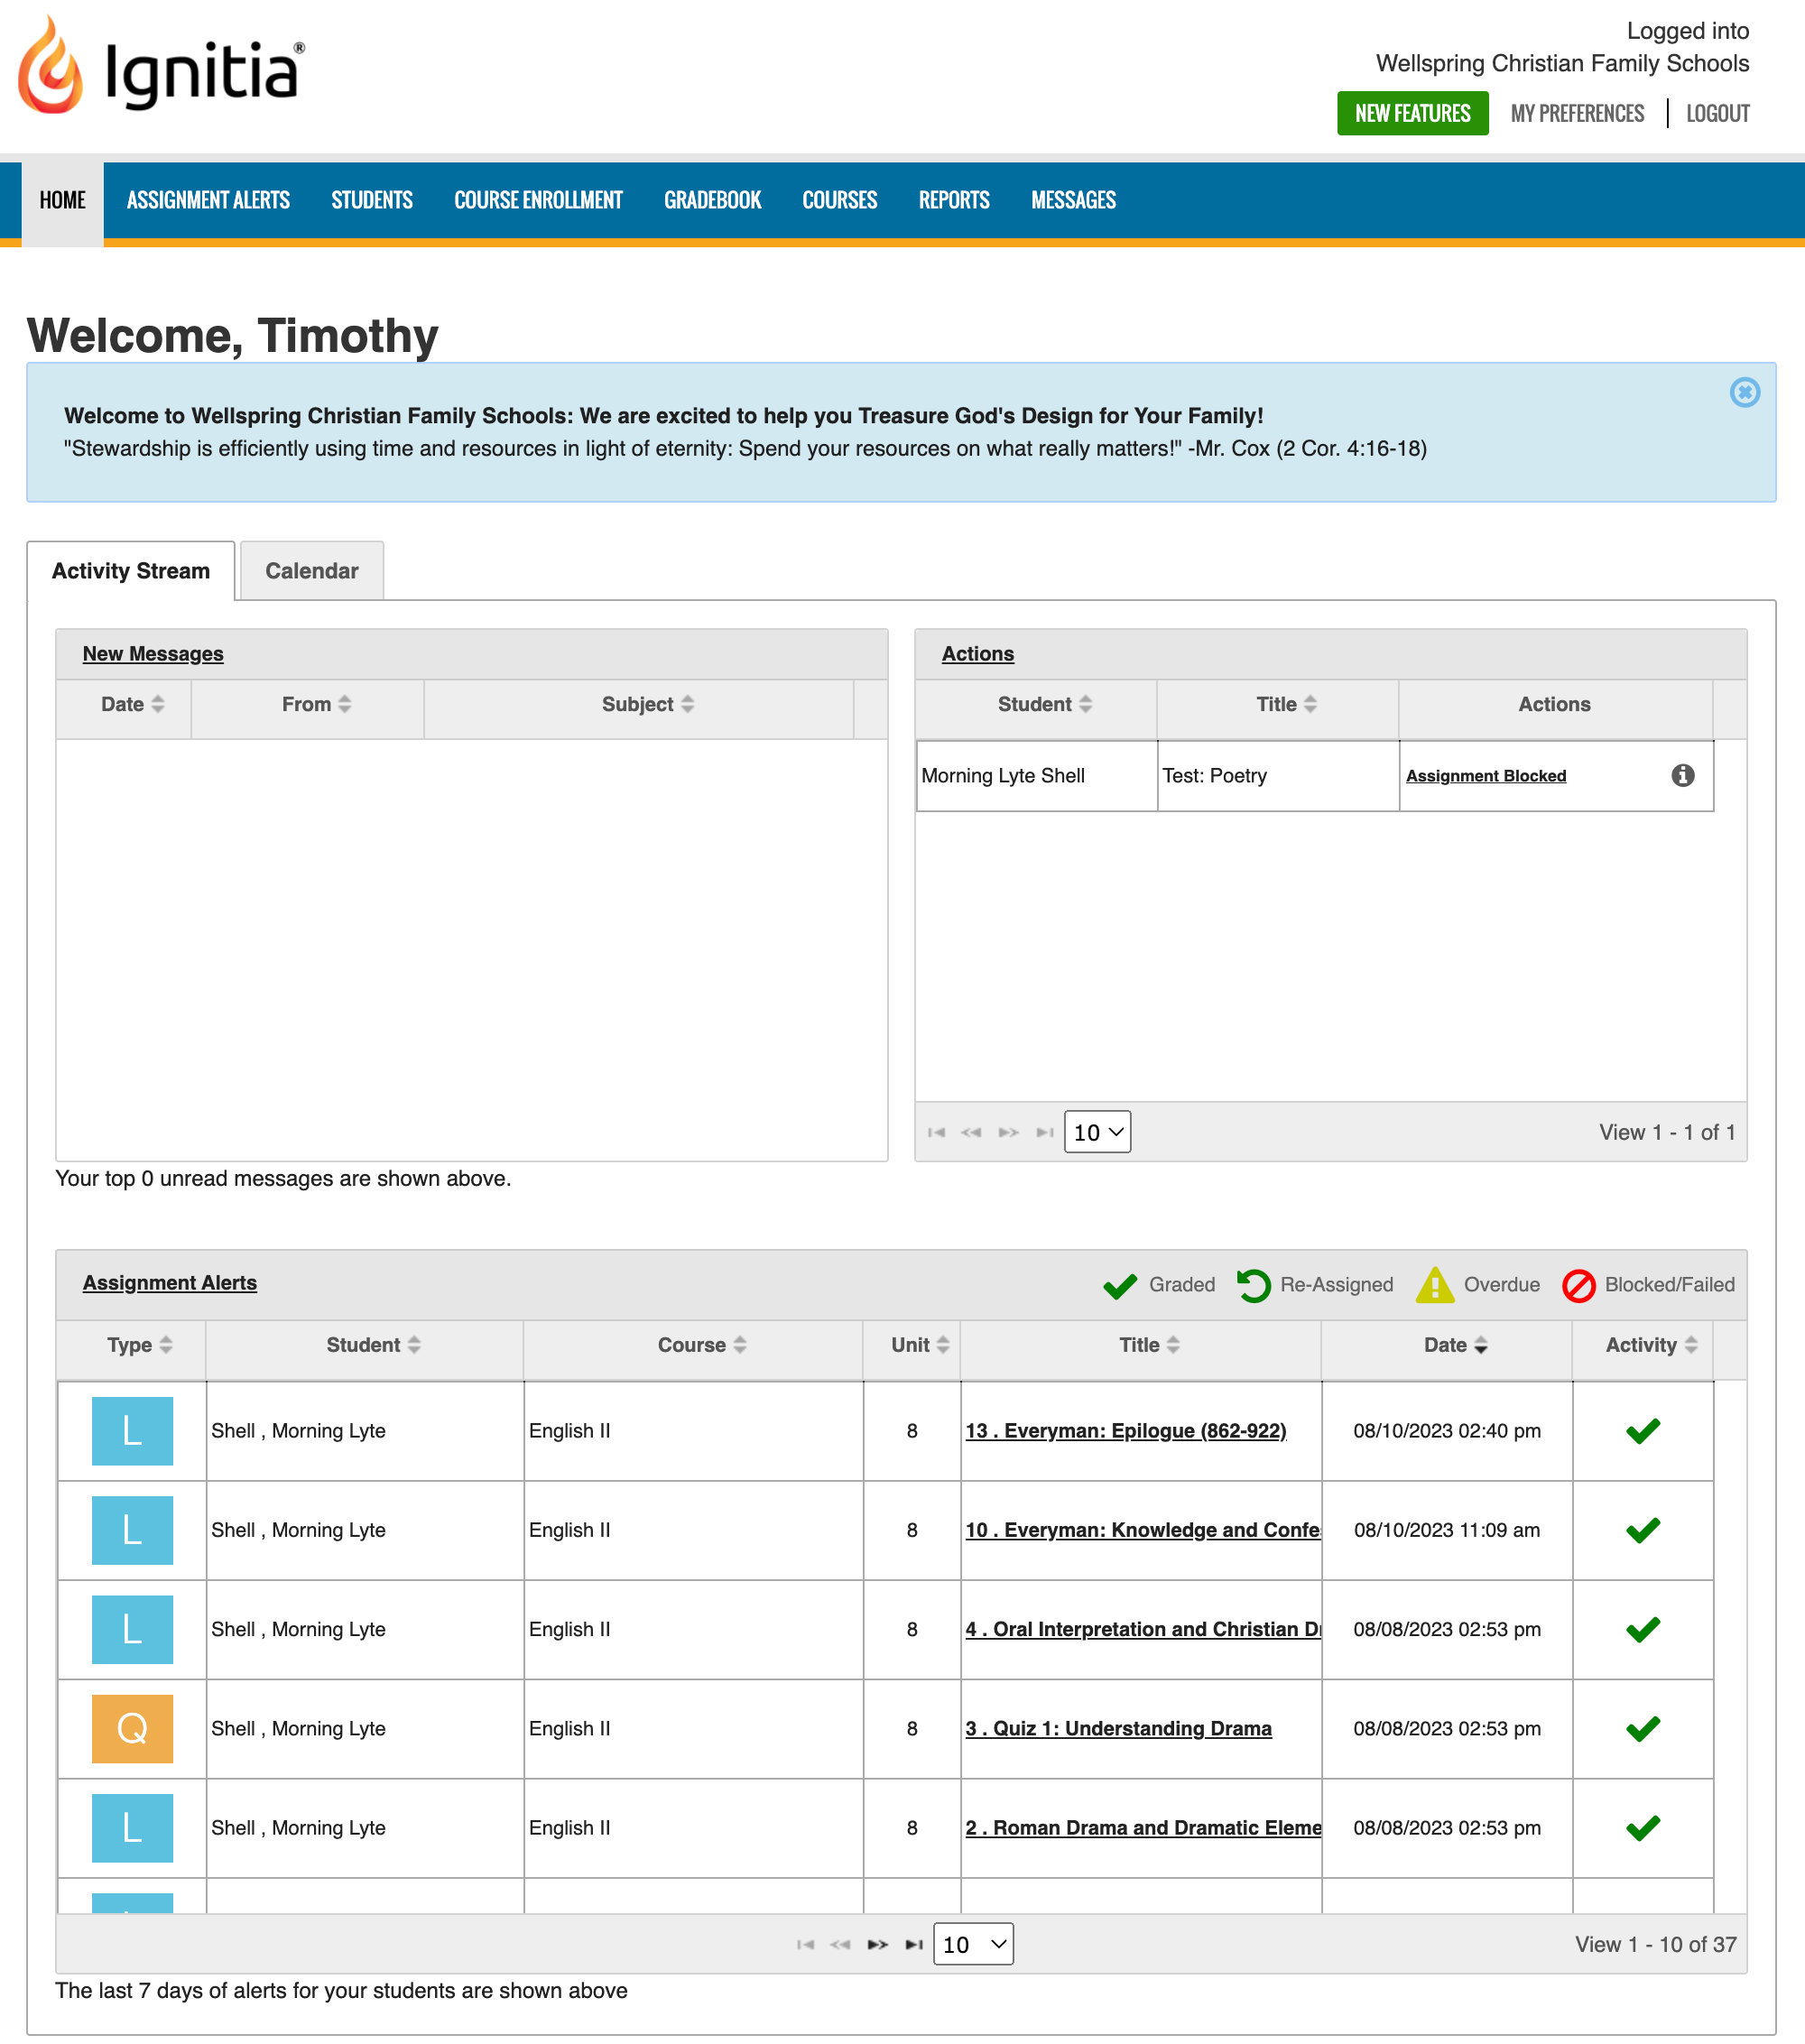
Task: Open the Gradebook menu
Action: pos(712,200)
